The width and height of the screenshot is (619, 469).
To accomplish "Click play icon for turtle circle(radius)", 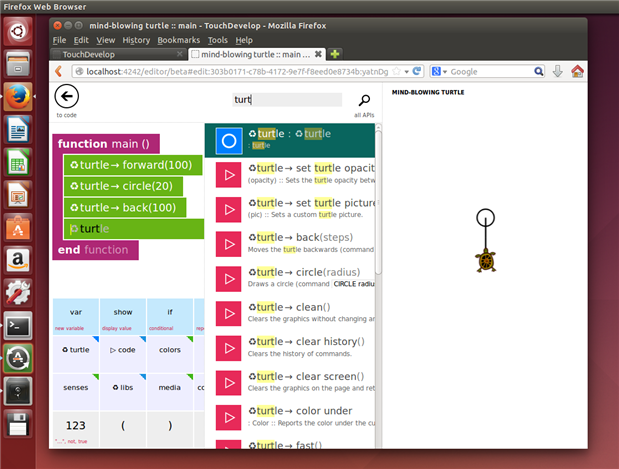I will pos(228,279).
